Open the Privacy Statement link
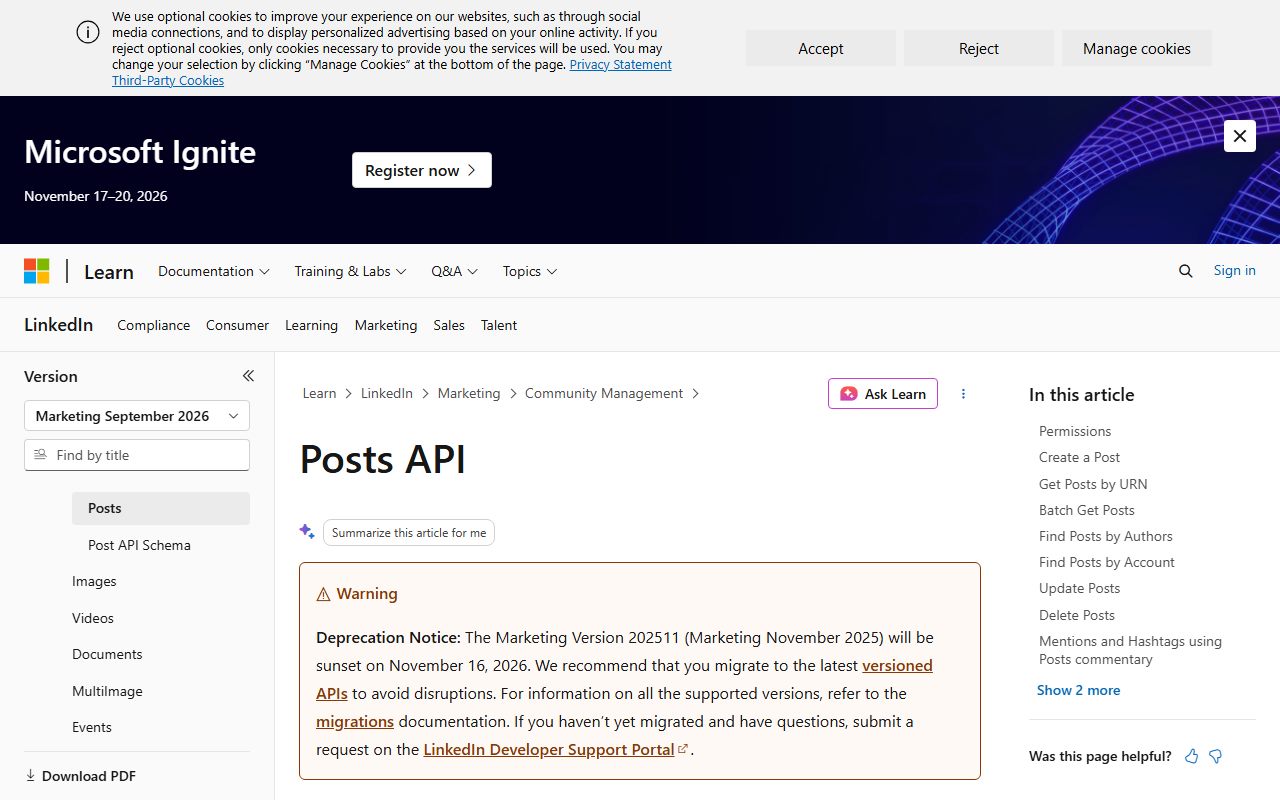 (621, 64)
